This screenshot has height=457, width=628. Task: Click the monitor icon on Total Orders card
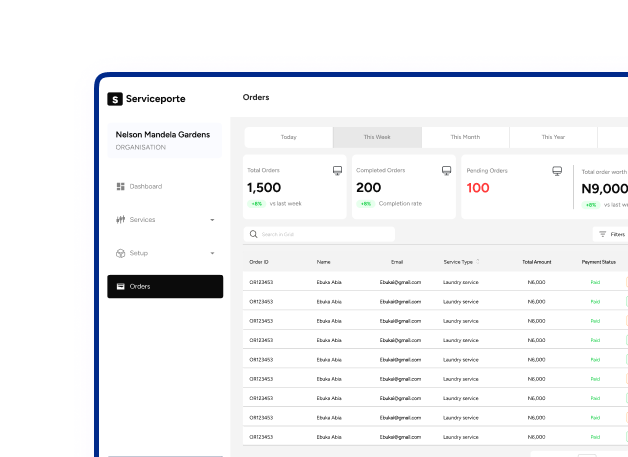337,171
